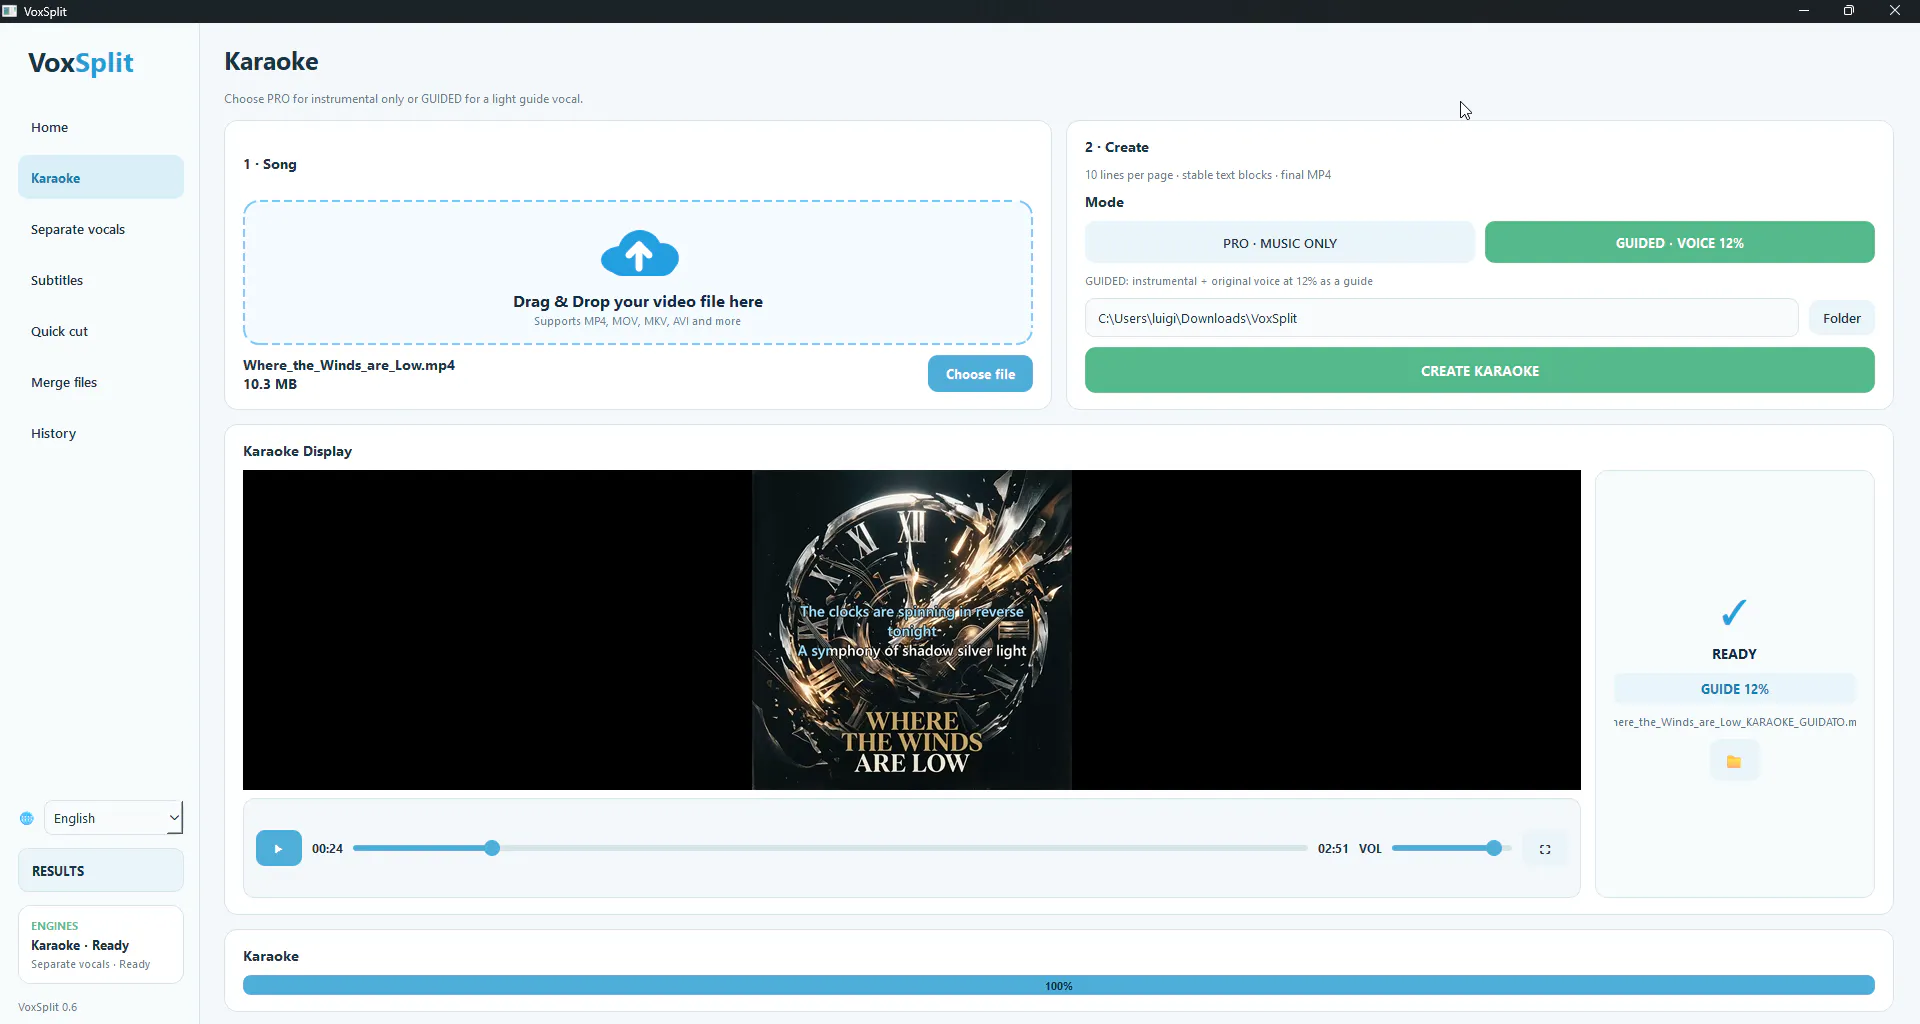The height and width of the screenshot is (1024, 1920).
Task: Toggle fullscreen for the karaoke video
Action: click(x=1545, y=849)
